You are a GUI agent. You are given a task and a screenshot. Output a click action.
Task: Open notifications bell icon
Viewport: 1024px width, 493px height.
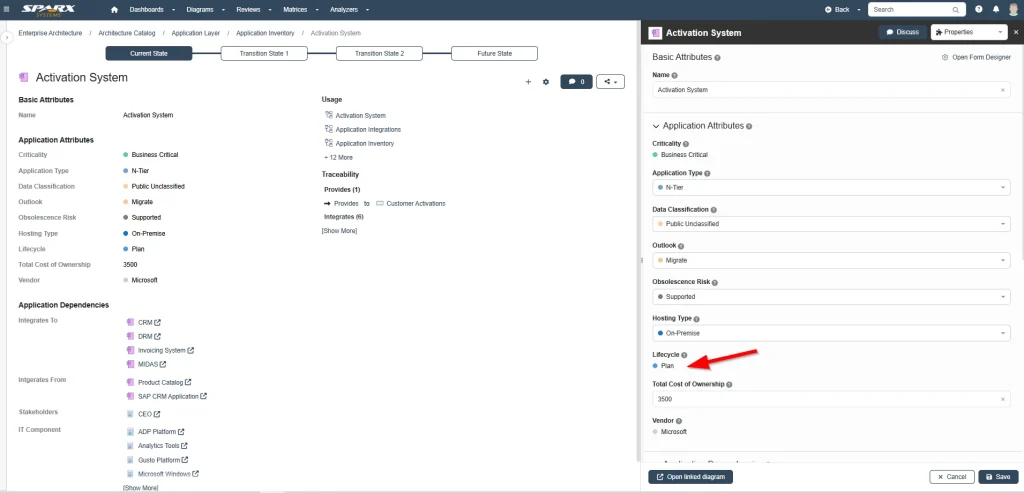996,10
